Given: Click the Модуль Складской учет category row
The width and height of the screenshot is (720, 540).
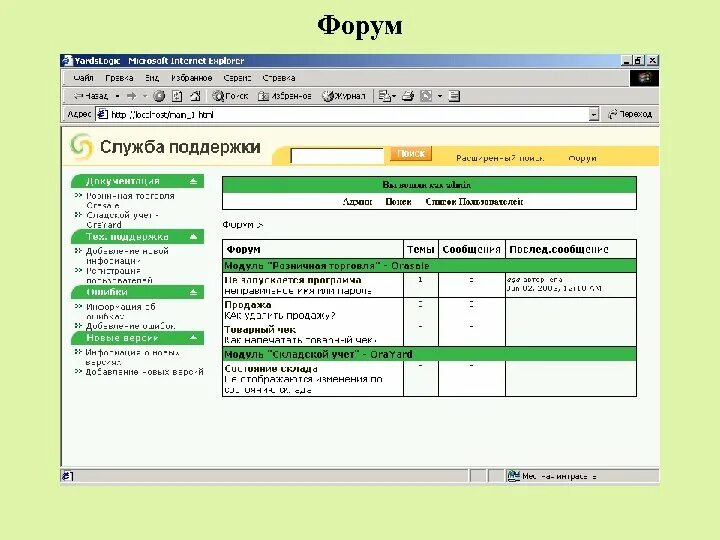Looking at the screenshot, I should tap(429, 354).
